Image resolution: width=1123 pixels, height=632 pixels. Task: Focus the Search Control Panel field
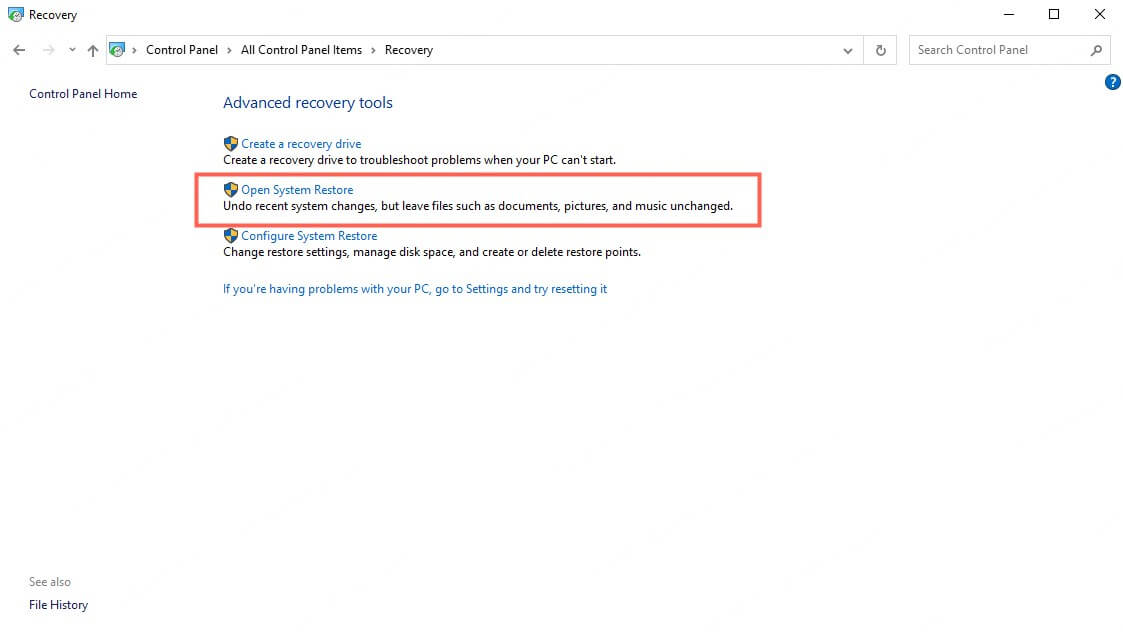pyautogui.click(x=995, y=50)
